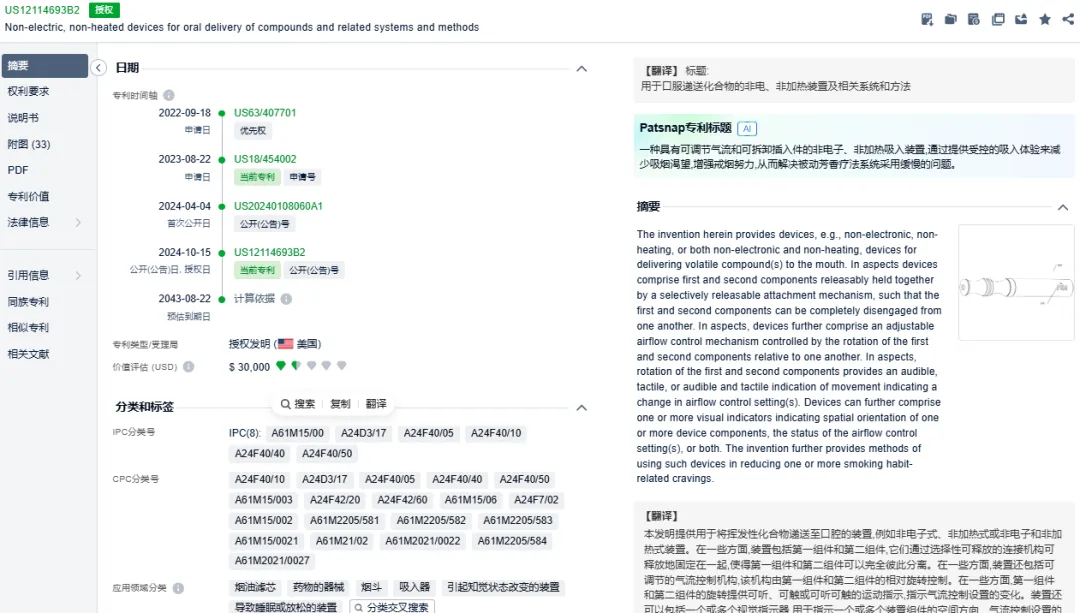Open 相似专利 sidebar item
This screenshot has height=613, width=1080.
click(28, 328)
